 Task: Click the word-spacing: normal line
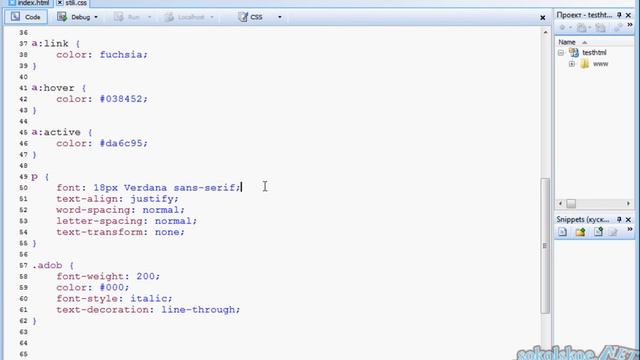click(120, 210)
